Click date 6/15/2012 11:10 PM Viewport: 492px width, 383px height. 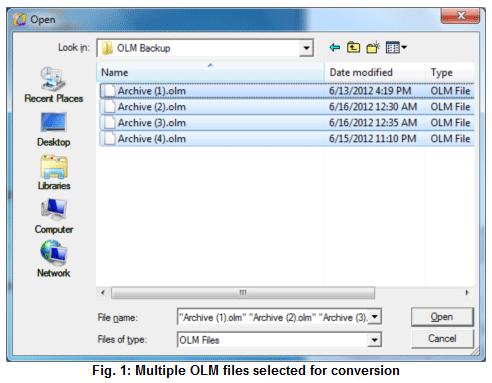pyautogui.click(x=373, y=139)
